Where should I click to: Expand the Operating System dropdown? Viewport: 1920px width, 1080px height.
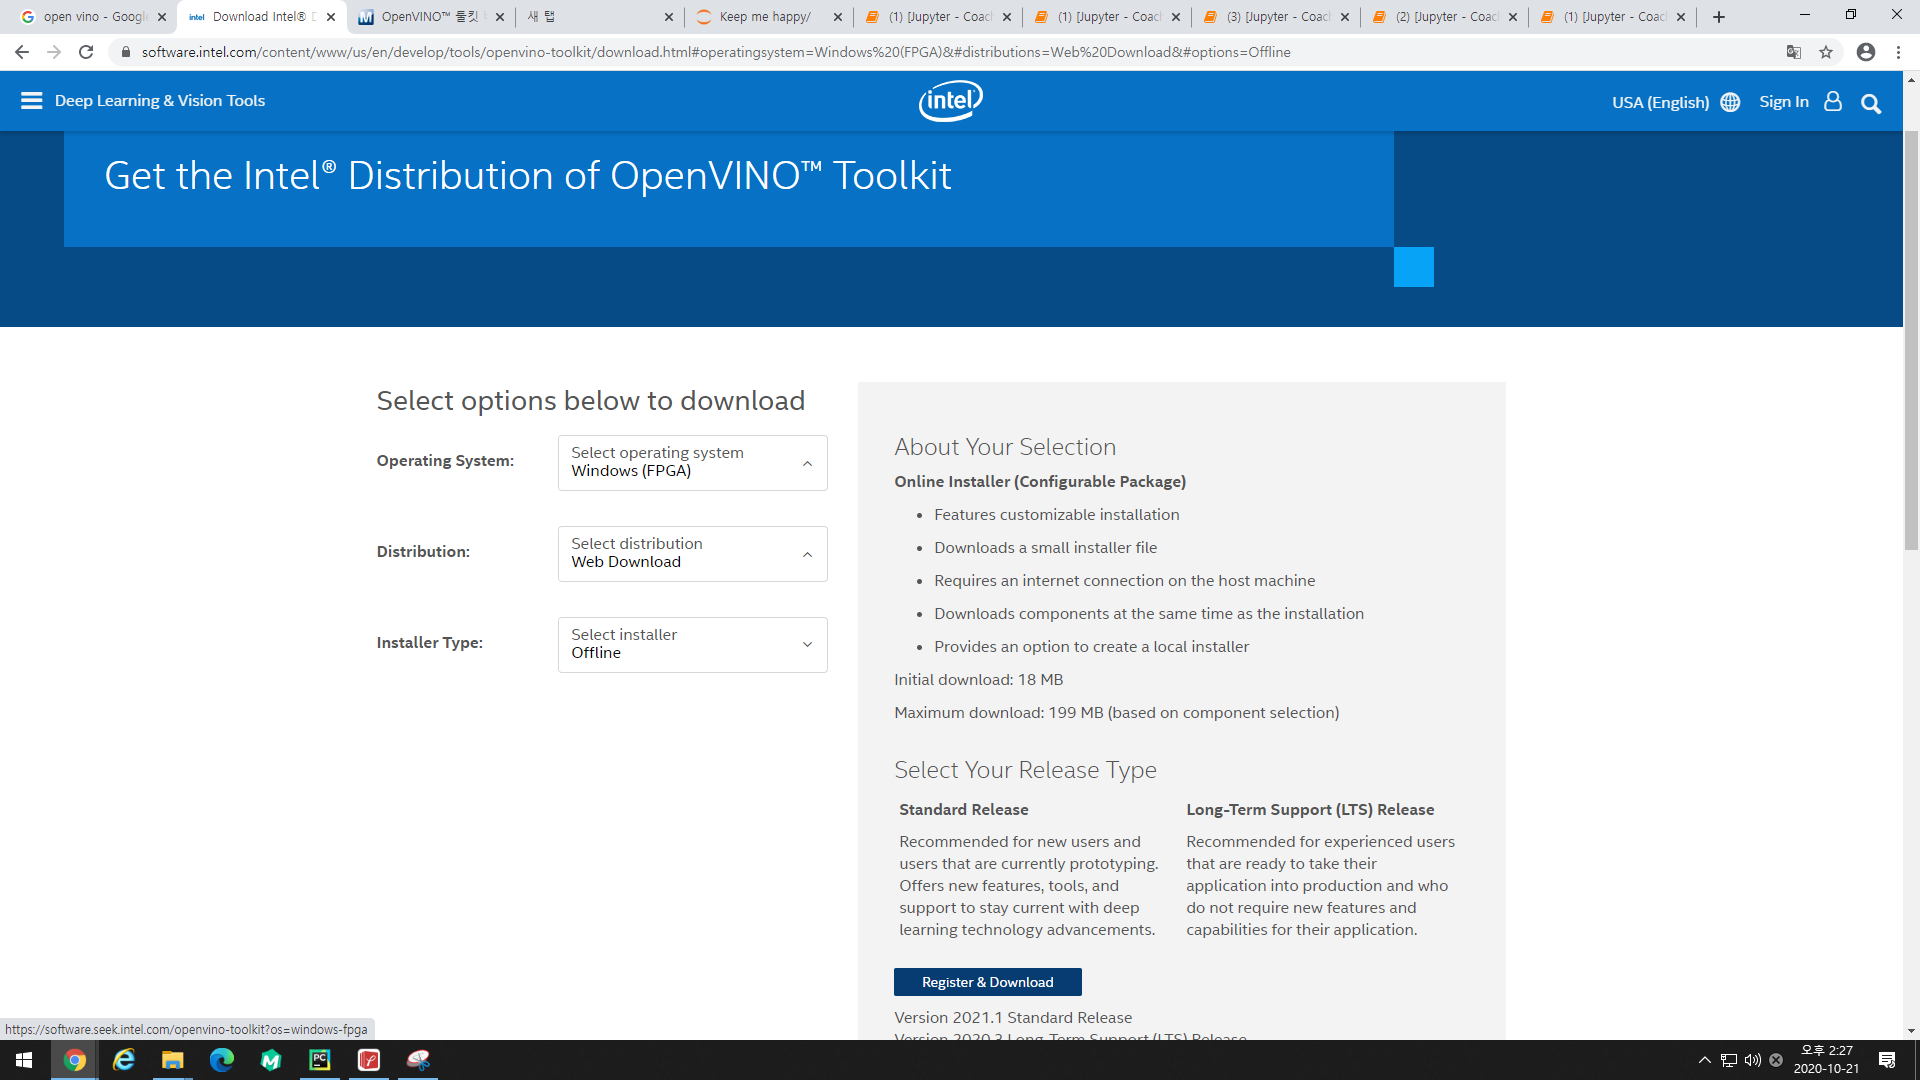tap(692, 462)
